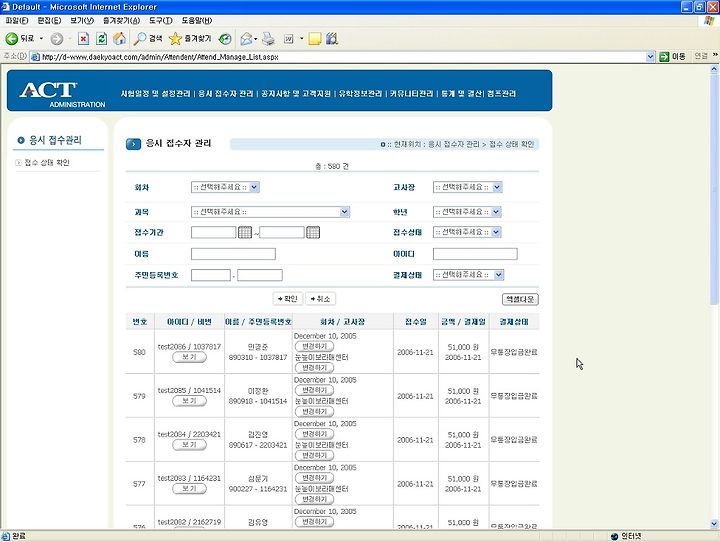
Task: Click the Back arrow toolbar icon
Action: click(11, 39)
